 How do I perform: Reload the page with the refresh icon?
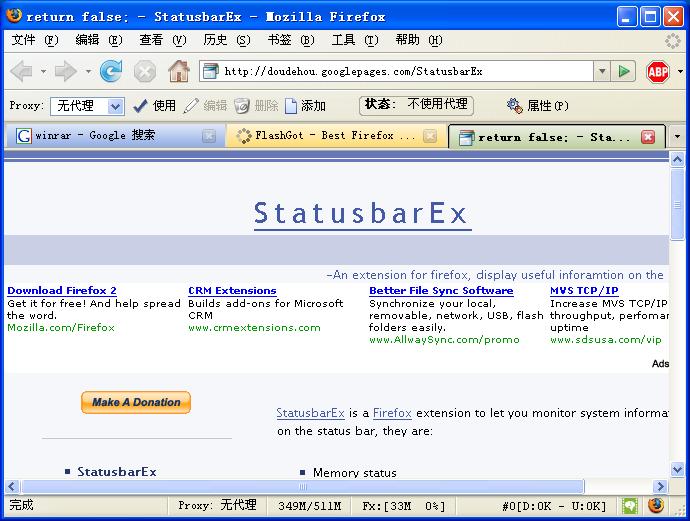[x=110, y=71]
